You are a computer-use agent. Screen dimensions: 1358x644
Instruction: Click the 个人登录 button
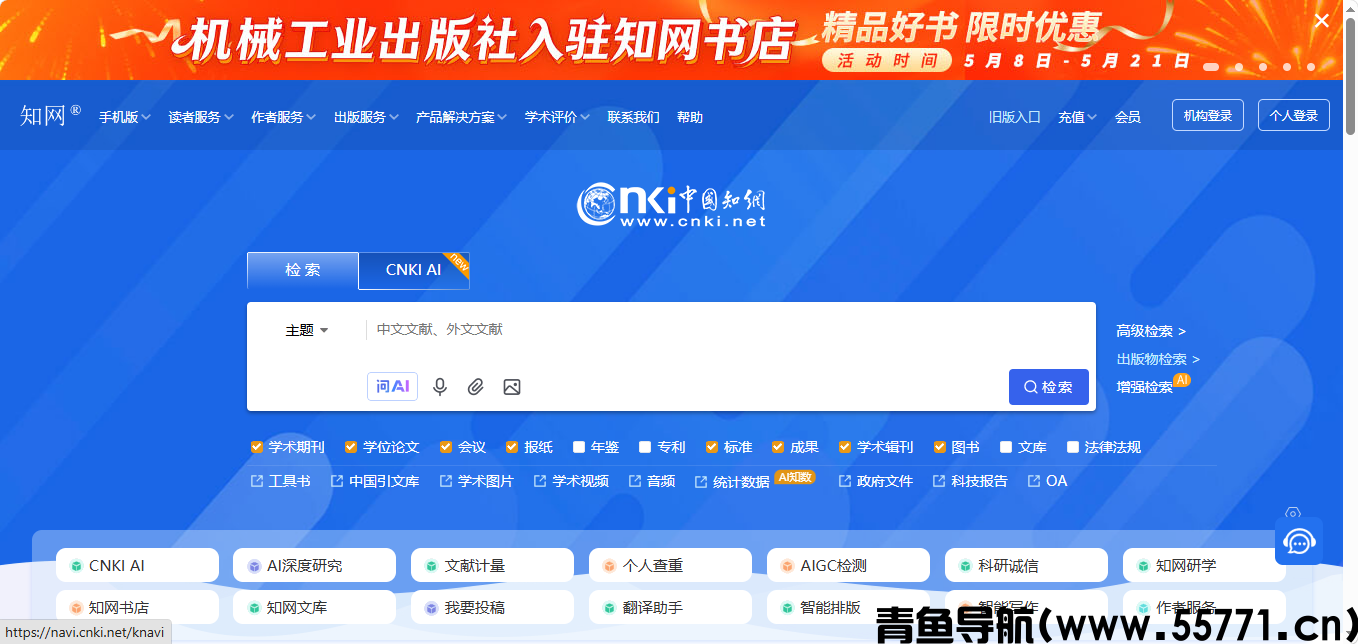1294,115
